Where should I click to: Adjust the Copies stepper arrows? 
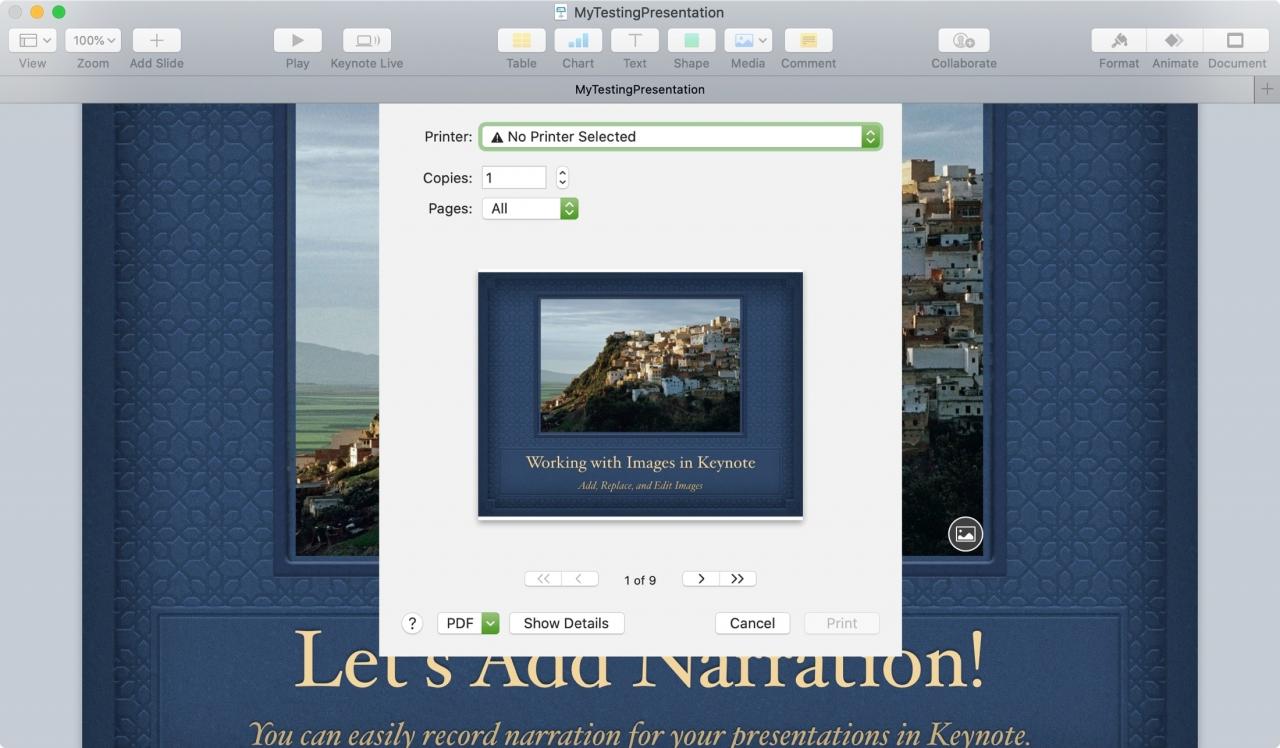point(562,178)
